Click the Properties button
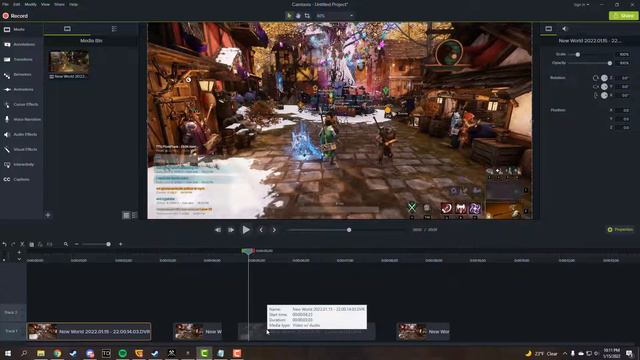This screenshot has width=640, height=360. (620, 230)
